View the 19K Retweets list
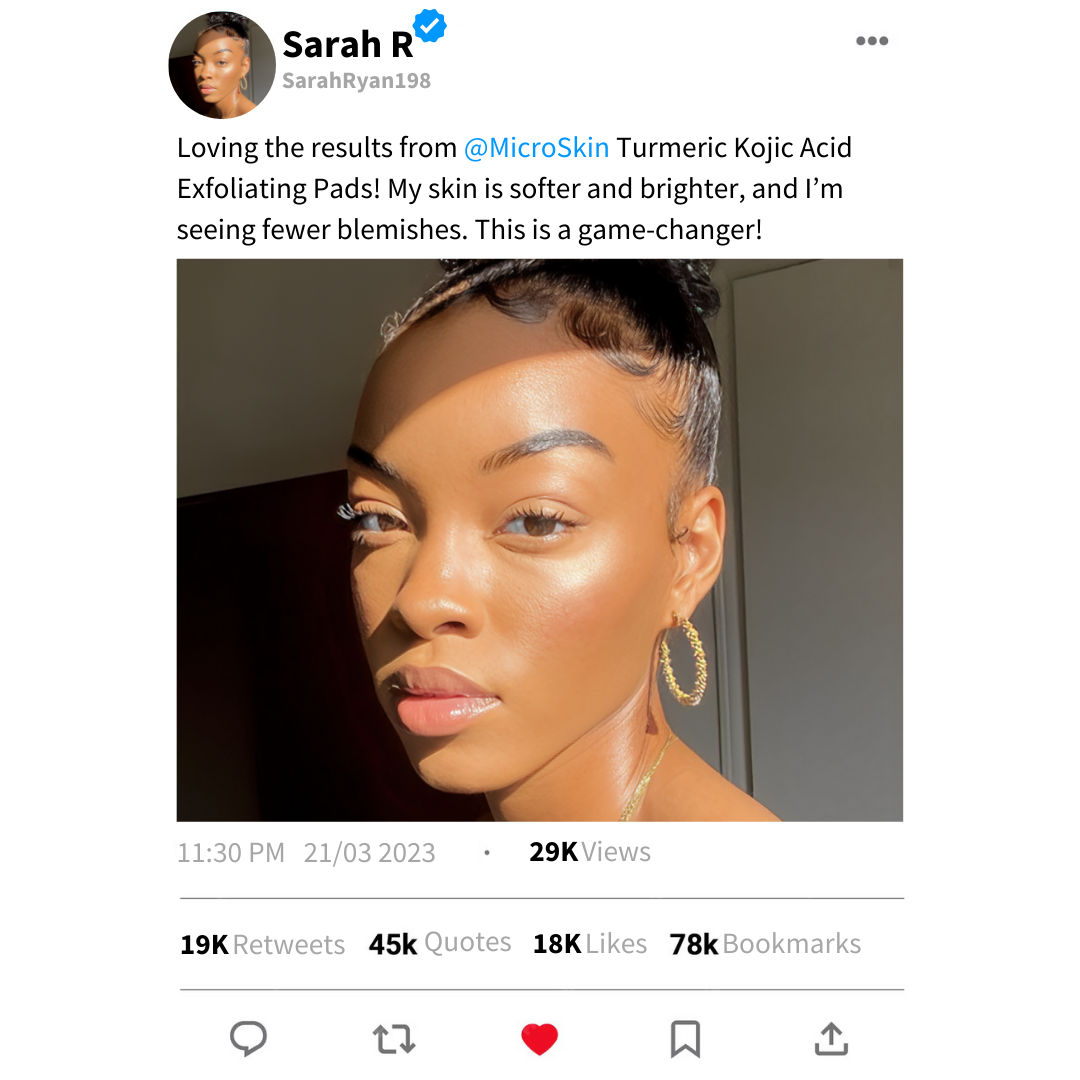 point(262,944)
